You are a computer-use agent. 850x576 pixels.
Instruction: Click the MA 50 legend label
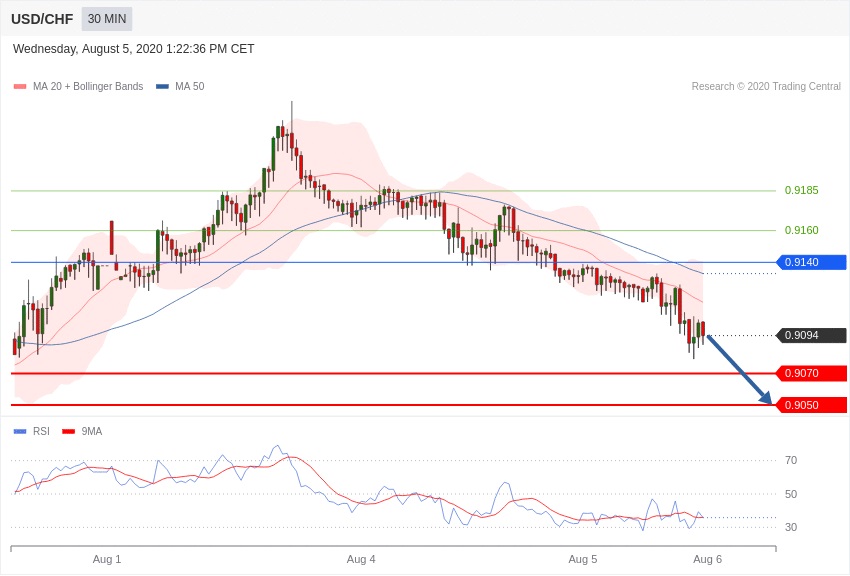(190, 87)
